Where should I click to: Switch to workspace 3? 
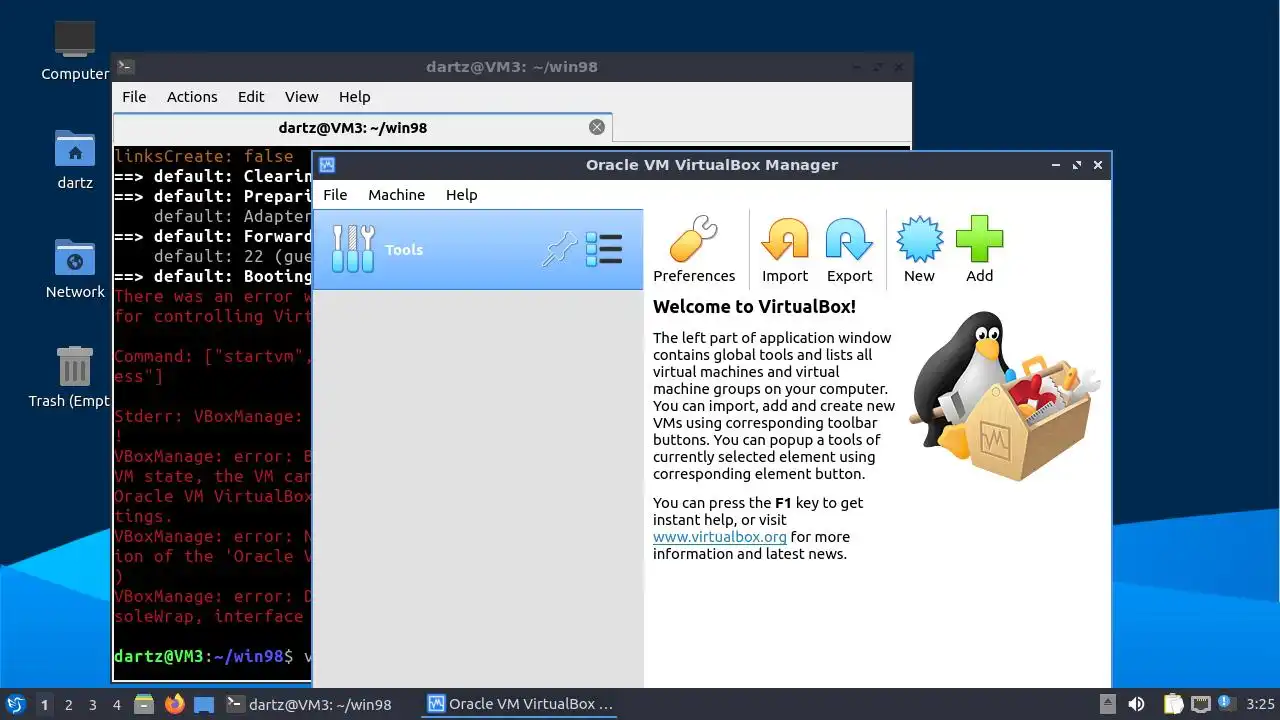[92, 705]
